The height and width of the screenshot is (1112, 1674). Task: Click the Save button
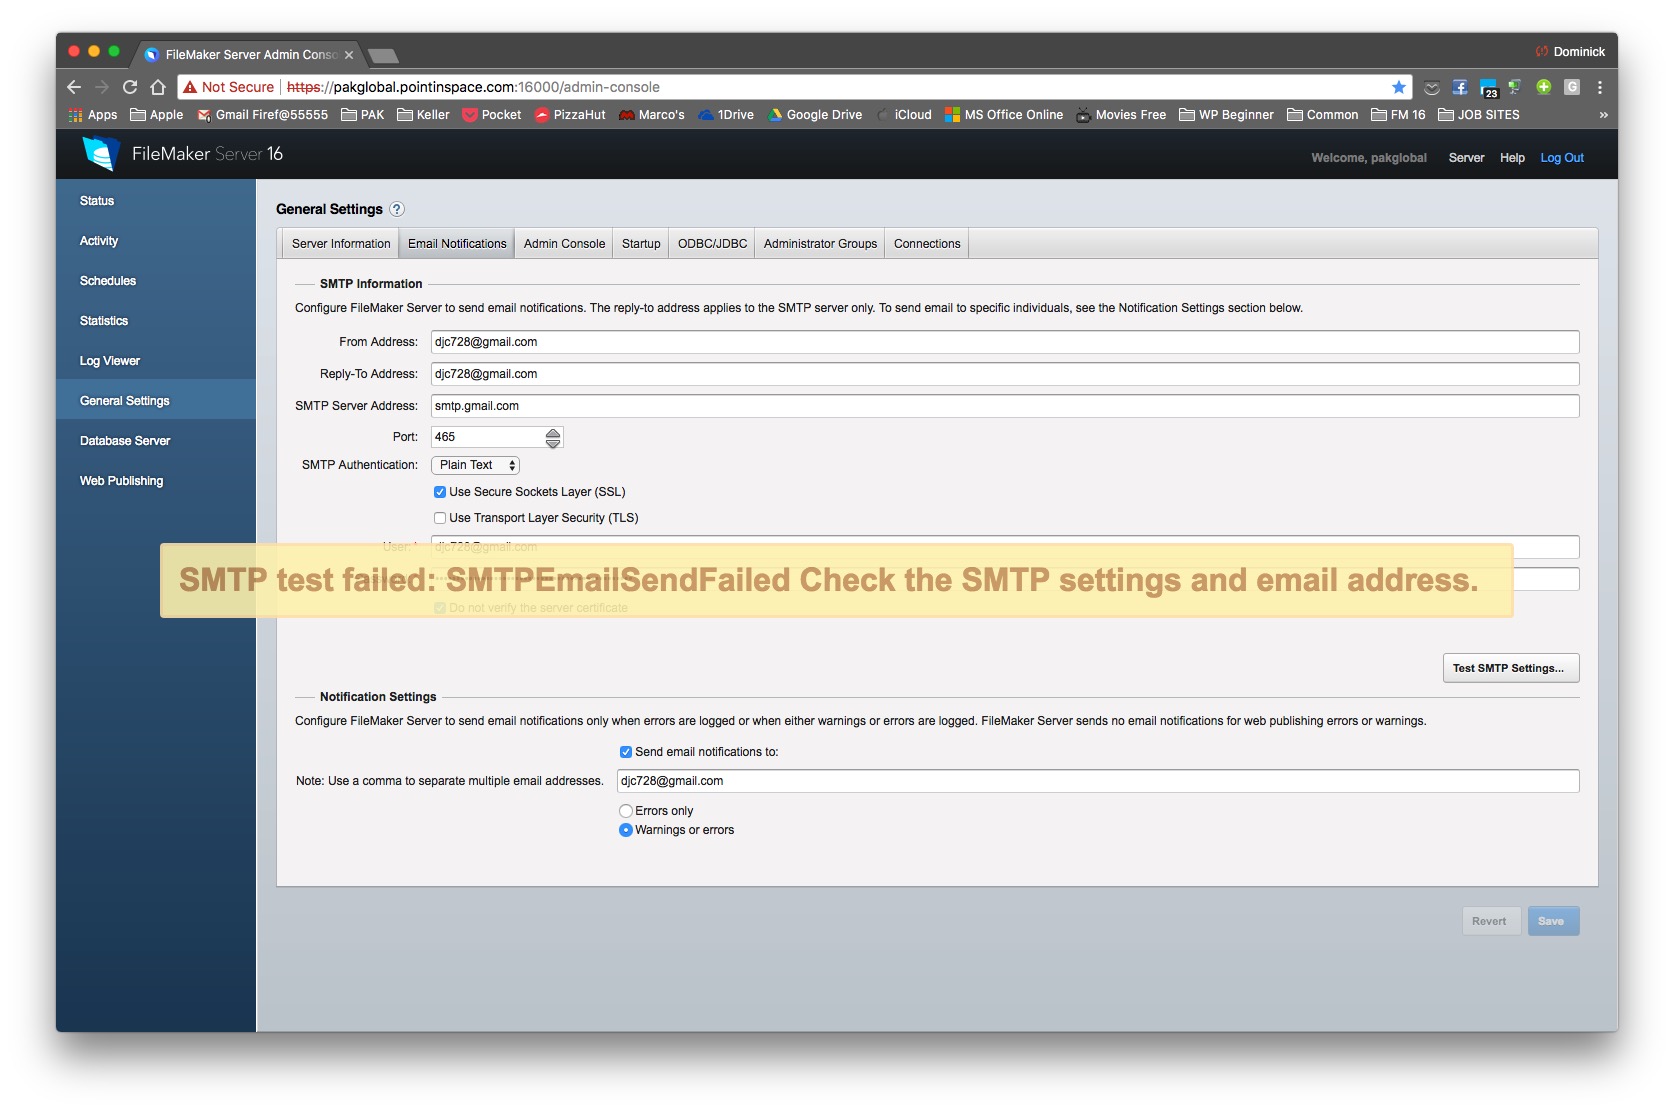[1553, 921]
